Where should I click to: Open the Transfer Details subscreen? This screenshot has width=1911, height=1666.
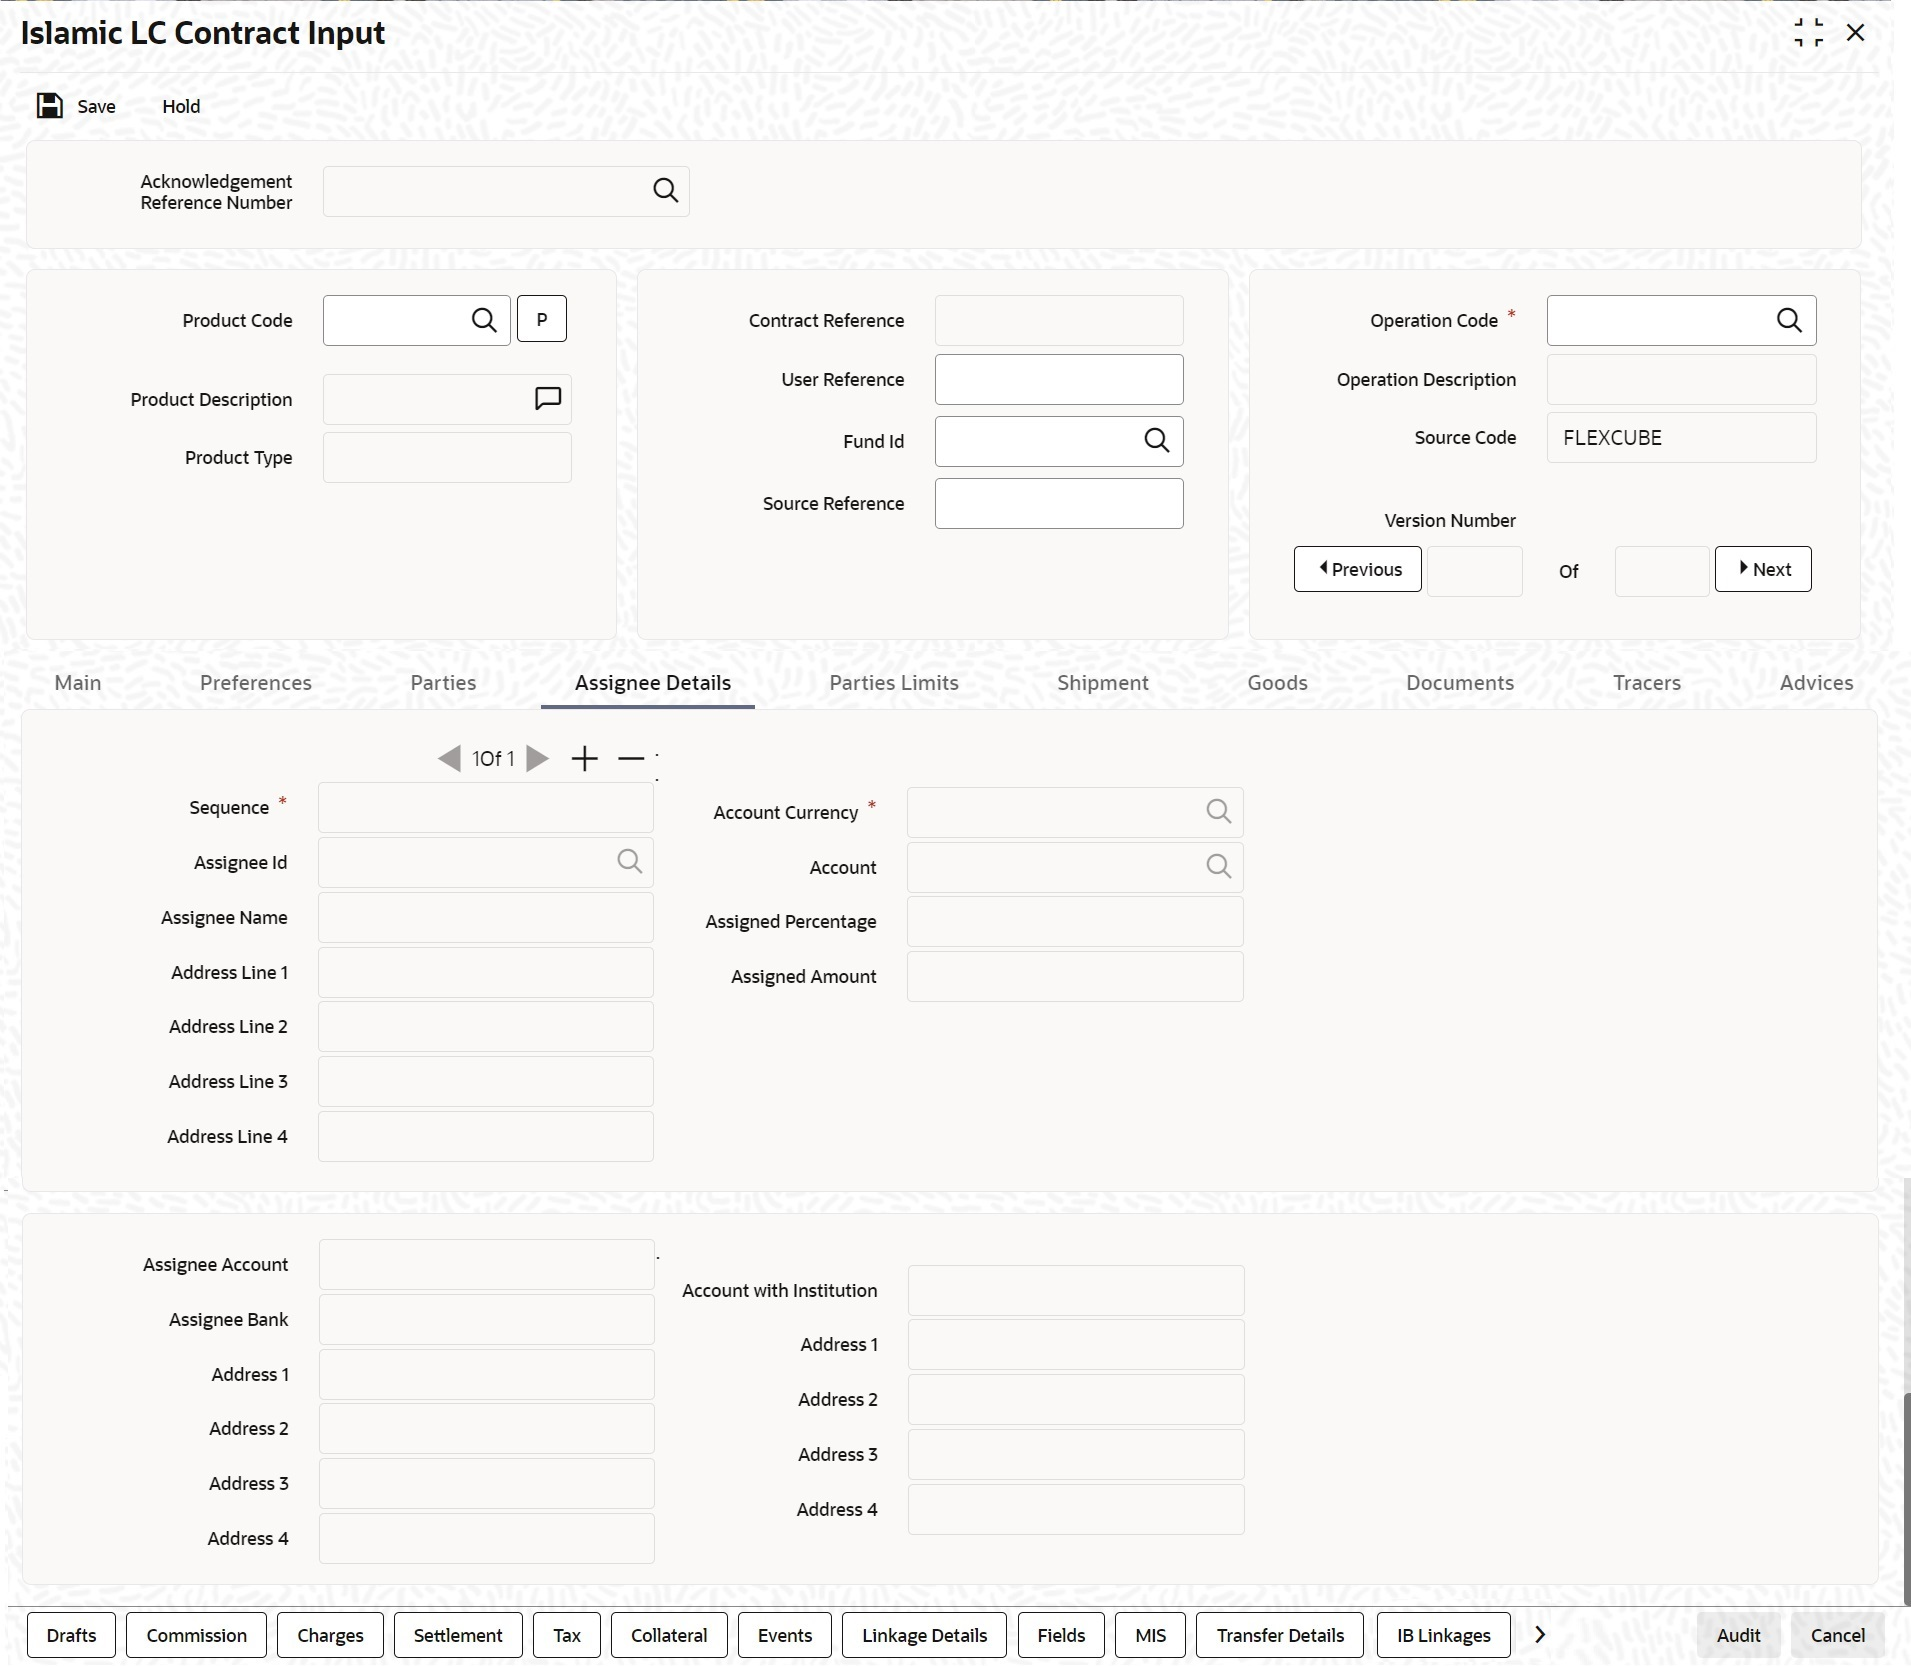[x=1280, y=1635]
